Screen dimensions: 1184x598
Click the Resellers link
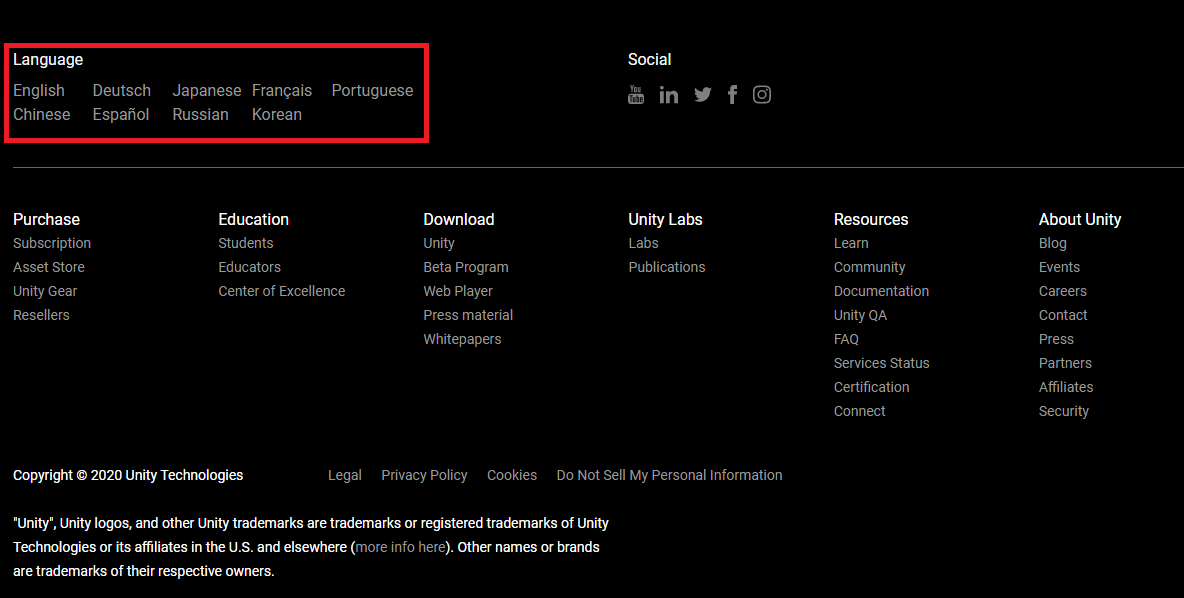click(x=41, y=316)
